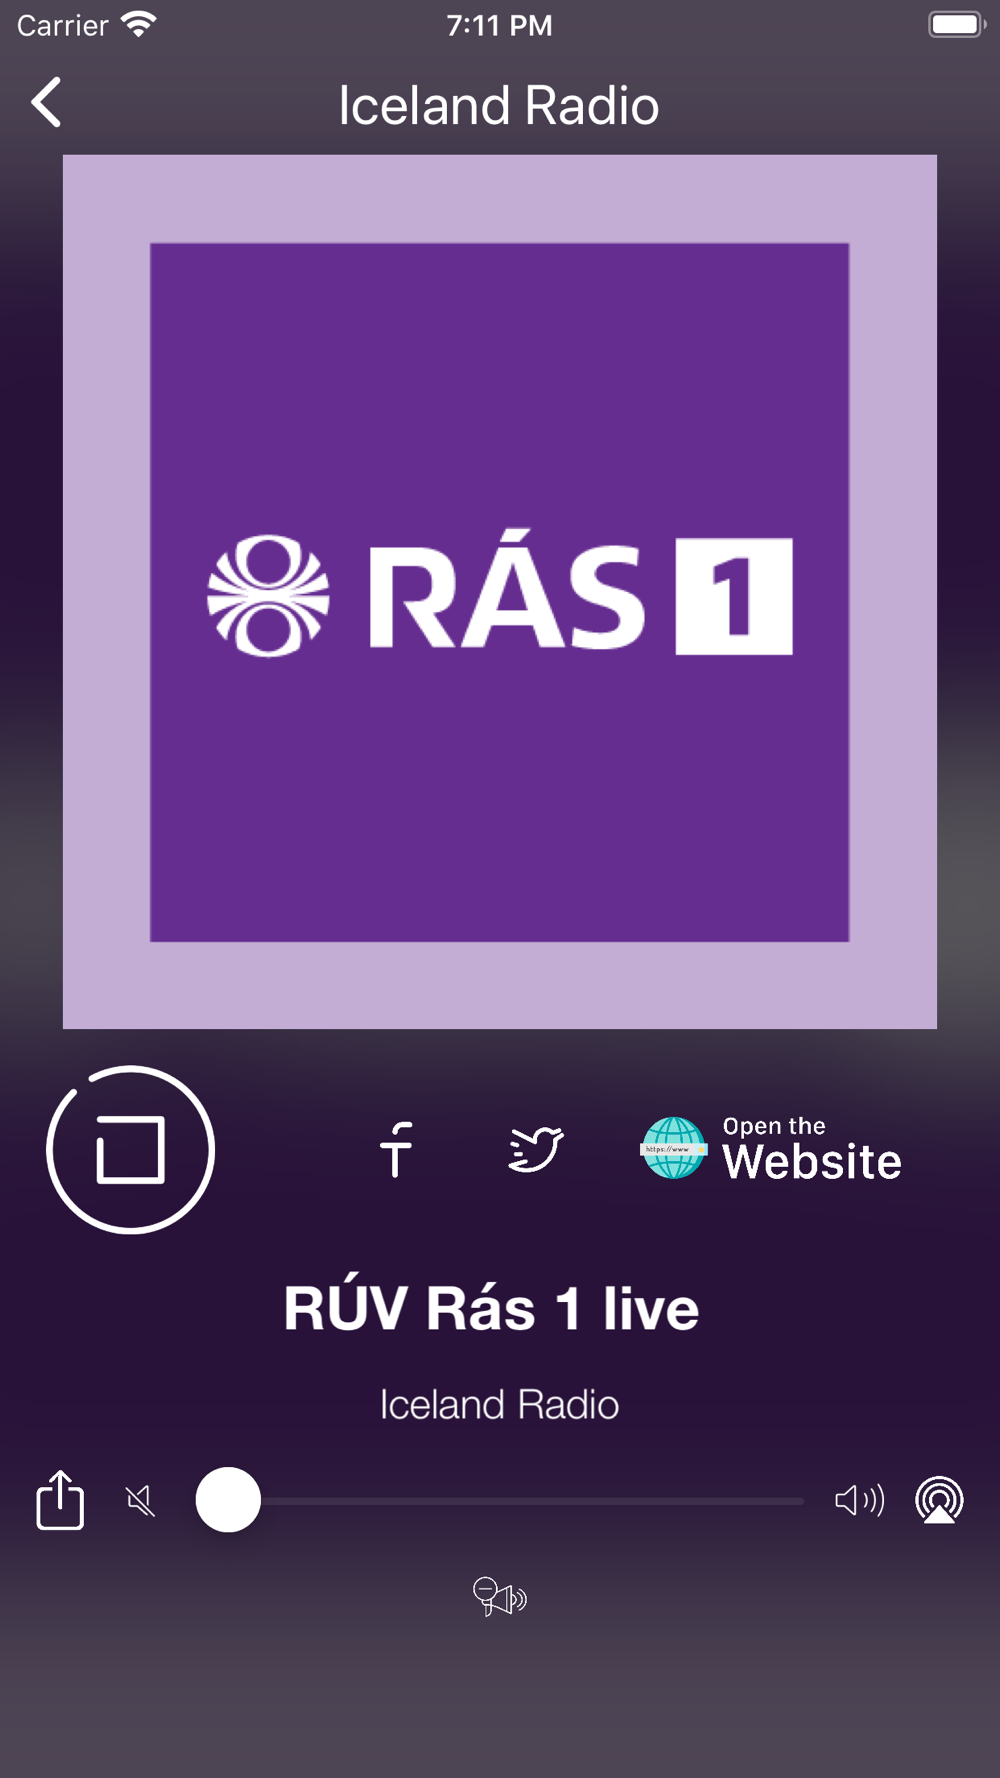Go back using the top-left chevron

coord(46,102)
